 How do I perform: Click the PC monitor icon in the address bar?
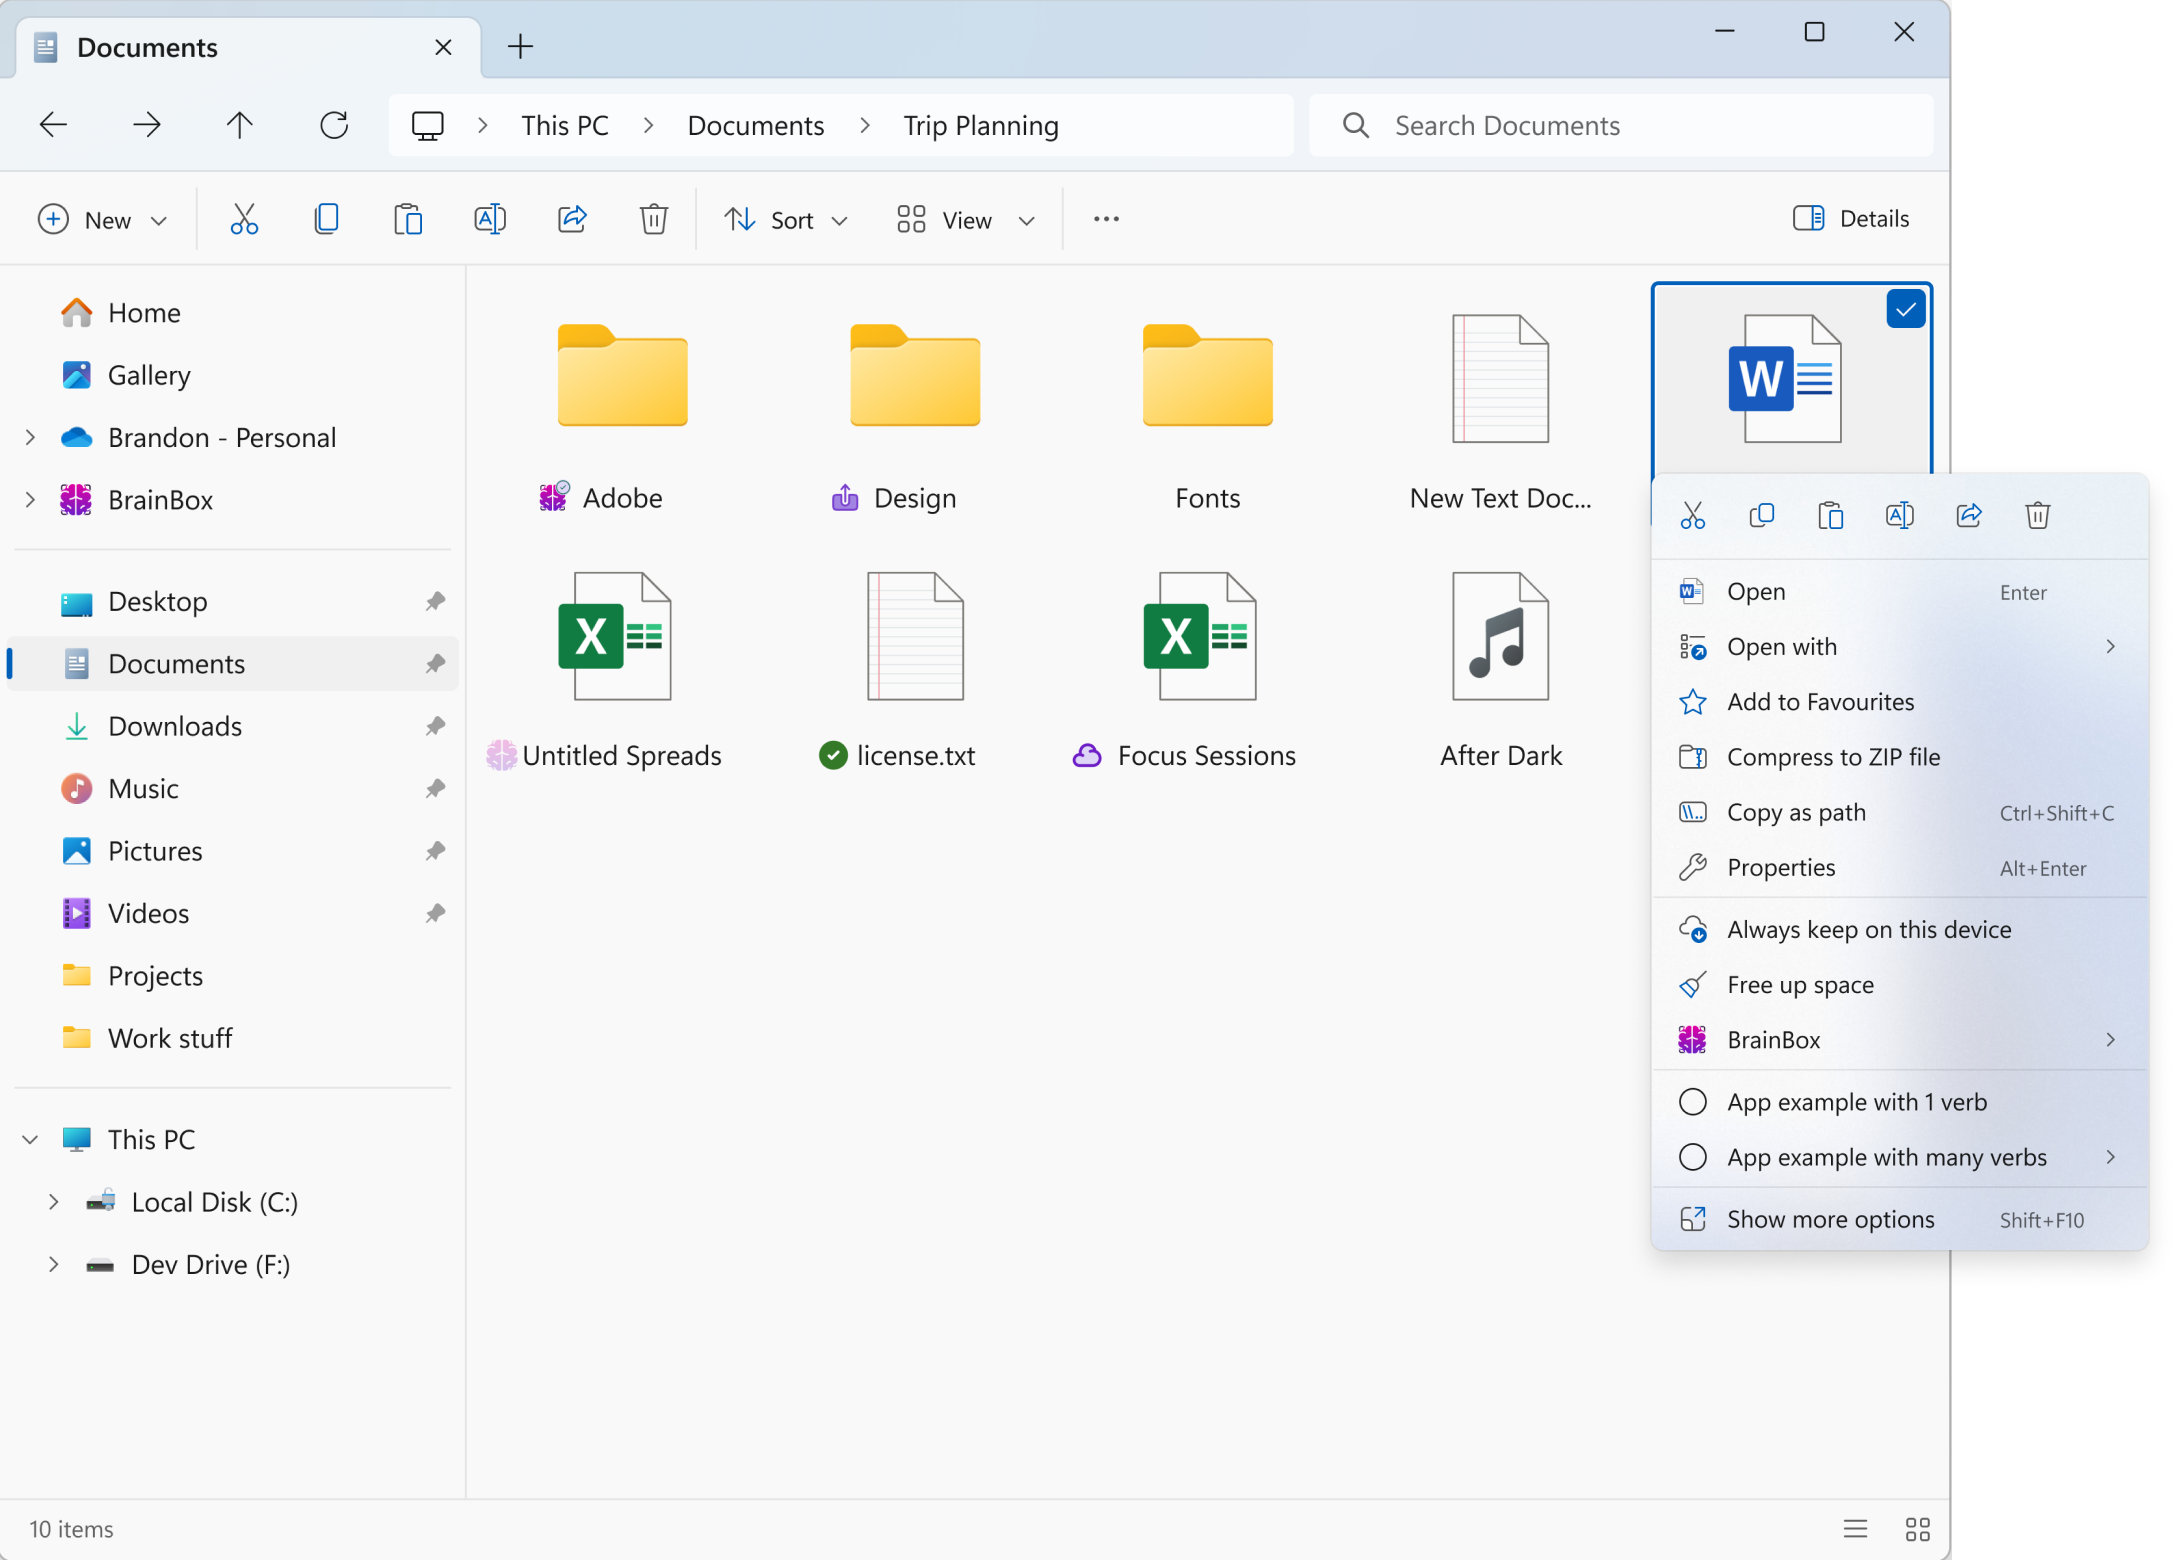pyautogui.click(x=428, y=125)
